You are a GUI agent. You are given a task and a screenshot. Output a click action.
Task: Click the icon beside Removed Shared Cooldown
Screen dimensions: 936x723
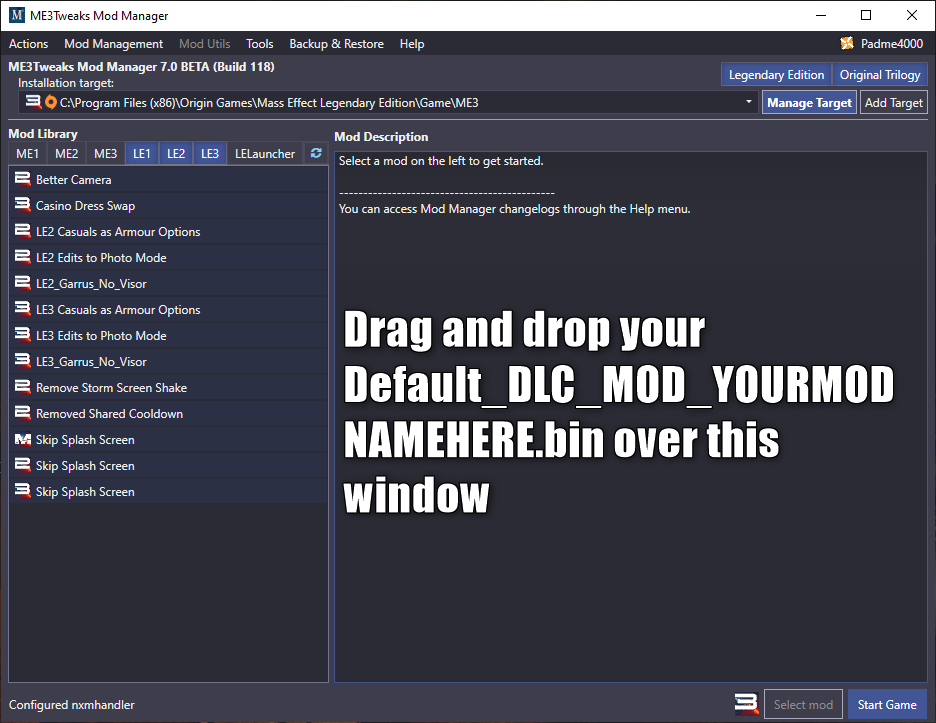point(23,413)
